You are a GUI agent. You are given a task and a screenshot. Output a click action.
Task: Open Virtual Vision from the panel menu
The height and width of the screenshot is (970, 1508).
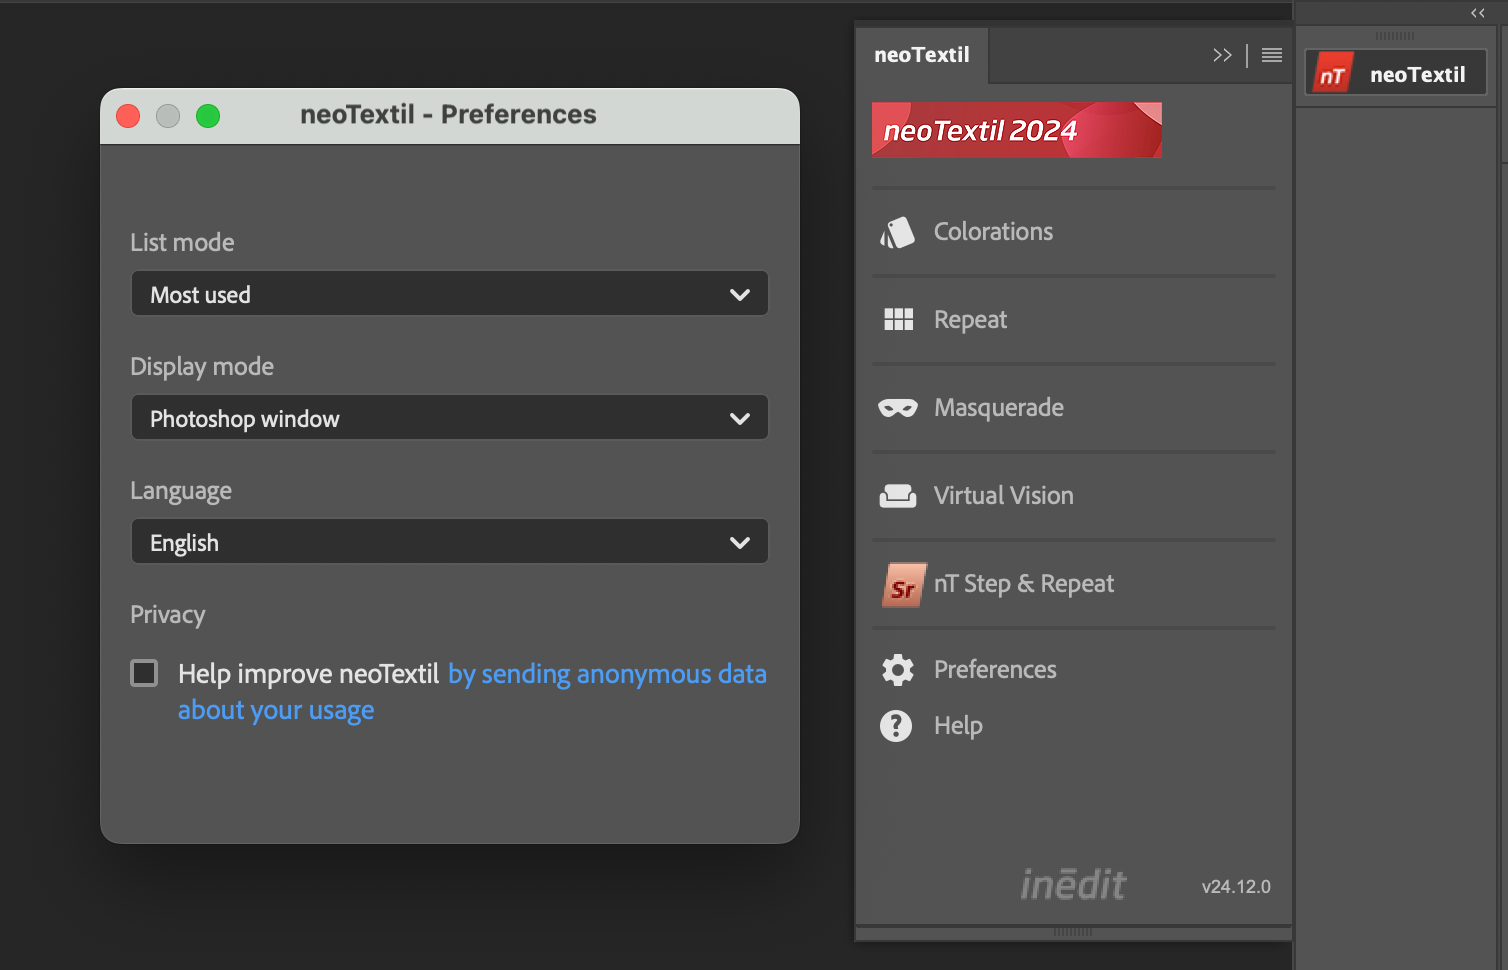[x=1003, y=496]
